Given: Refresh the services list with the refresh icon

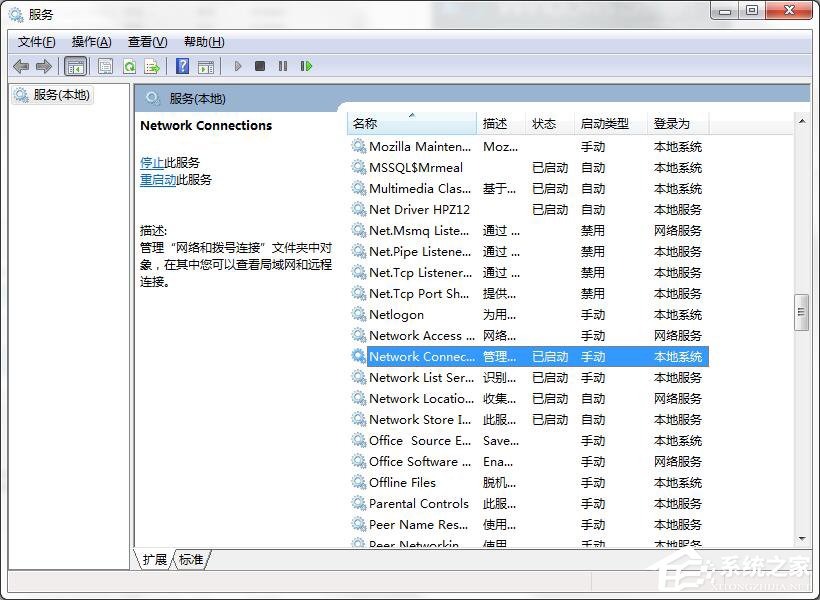Looking at the screenshot, I should point(129,66).
